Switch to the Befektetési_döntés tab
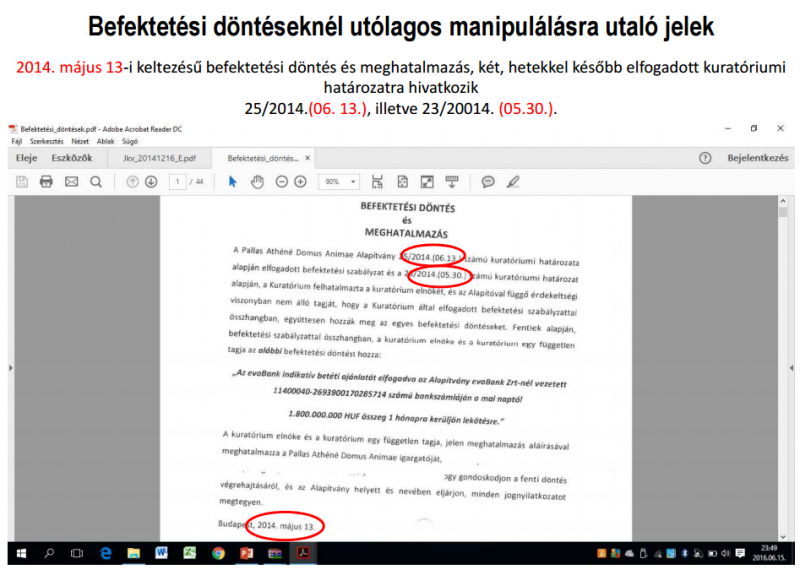The width and height of the screenshot is (800, 575). [263, 158]
